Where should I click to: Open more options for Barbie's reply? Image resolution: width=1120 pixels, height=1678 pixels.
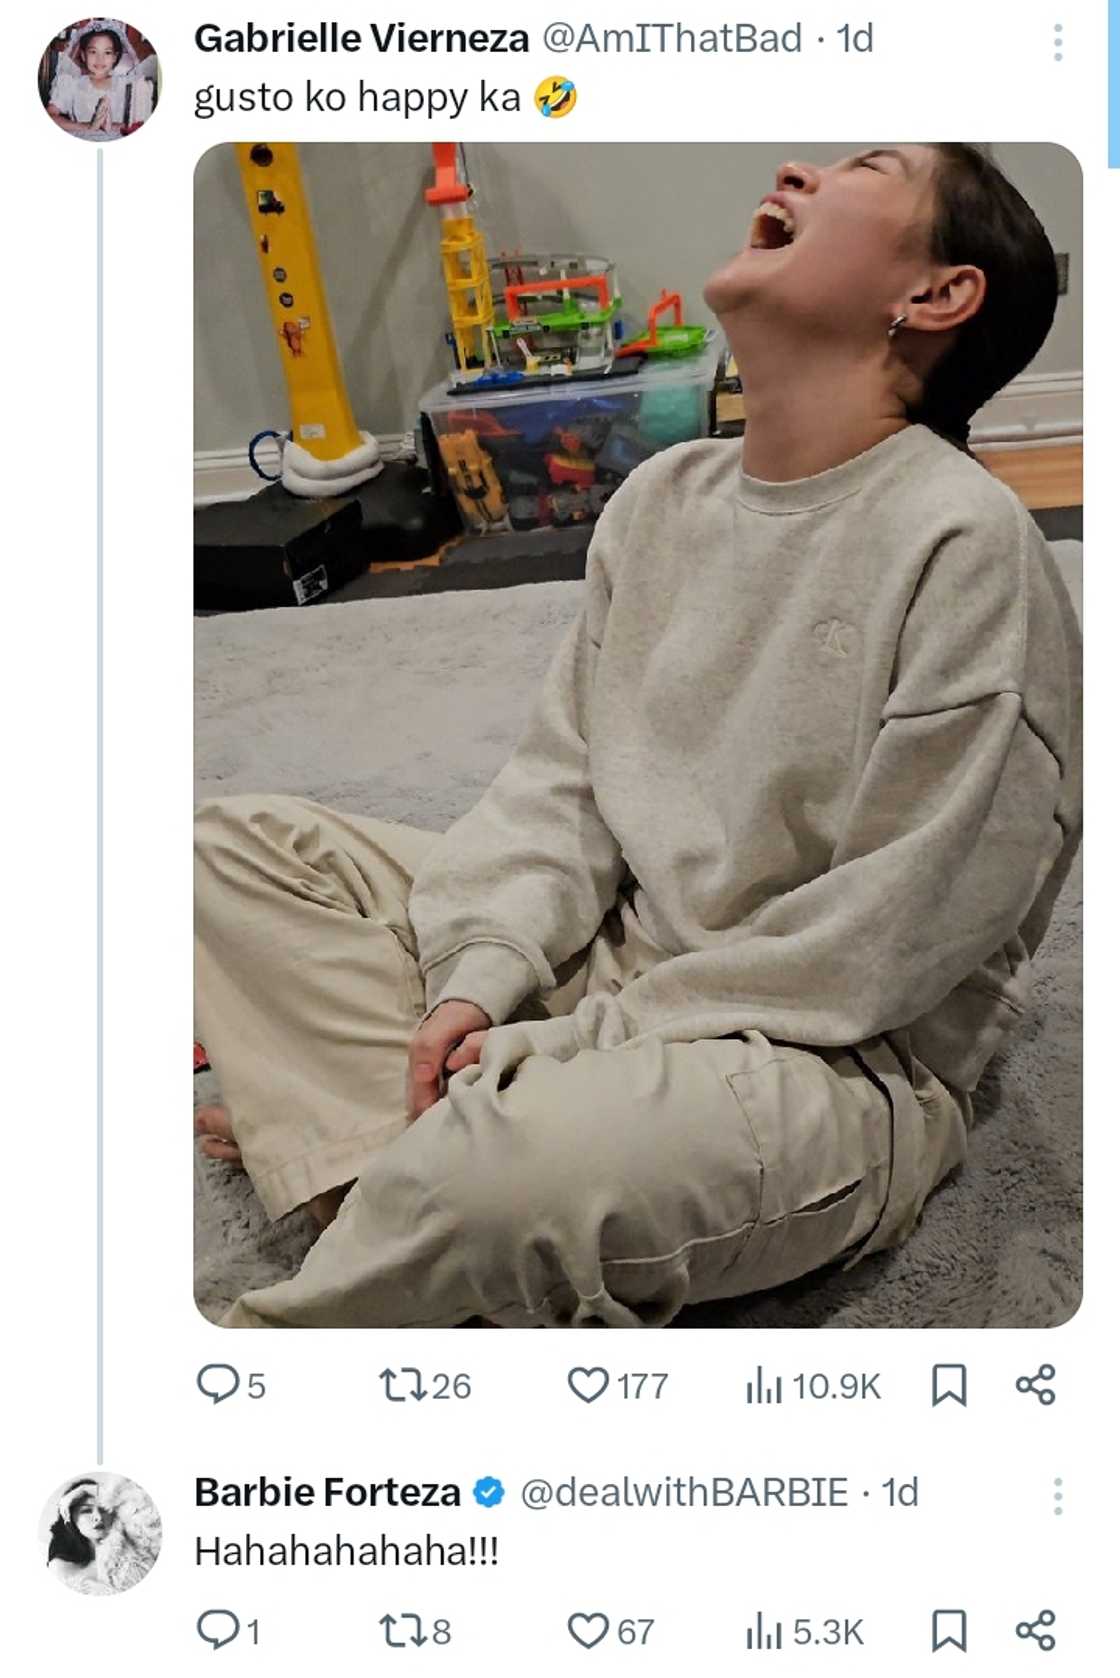1057,1495
